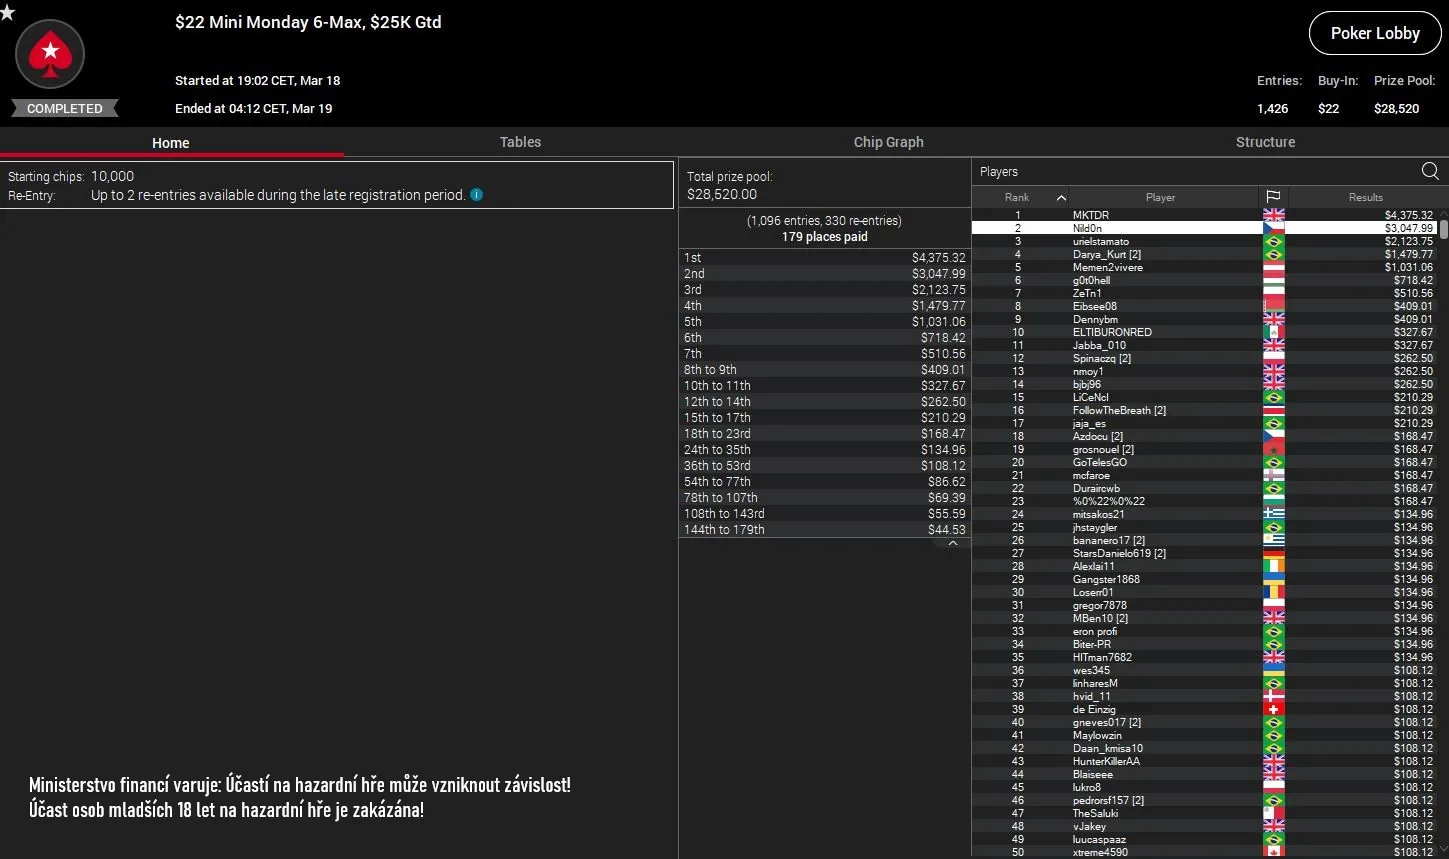Open the Chip Graph tab

888,142
